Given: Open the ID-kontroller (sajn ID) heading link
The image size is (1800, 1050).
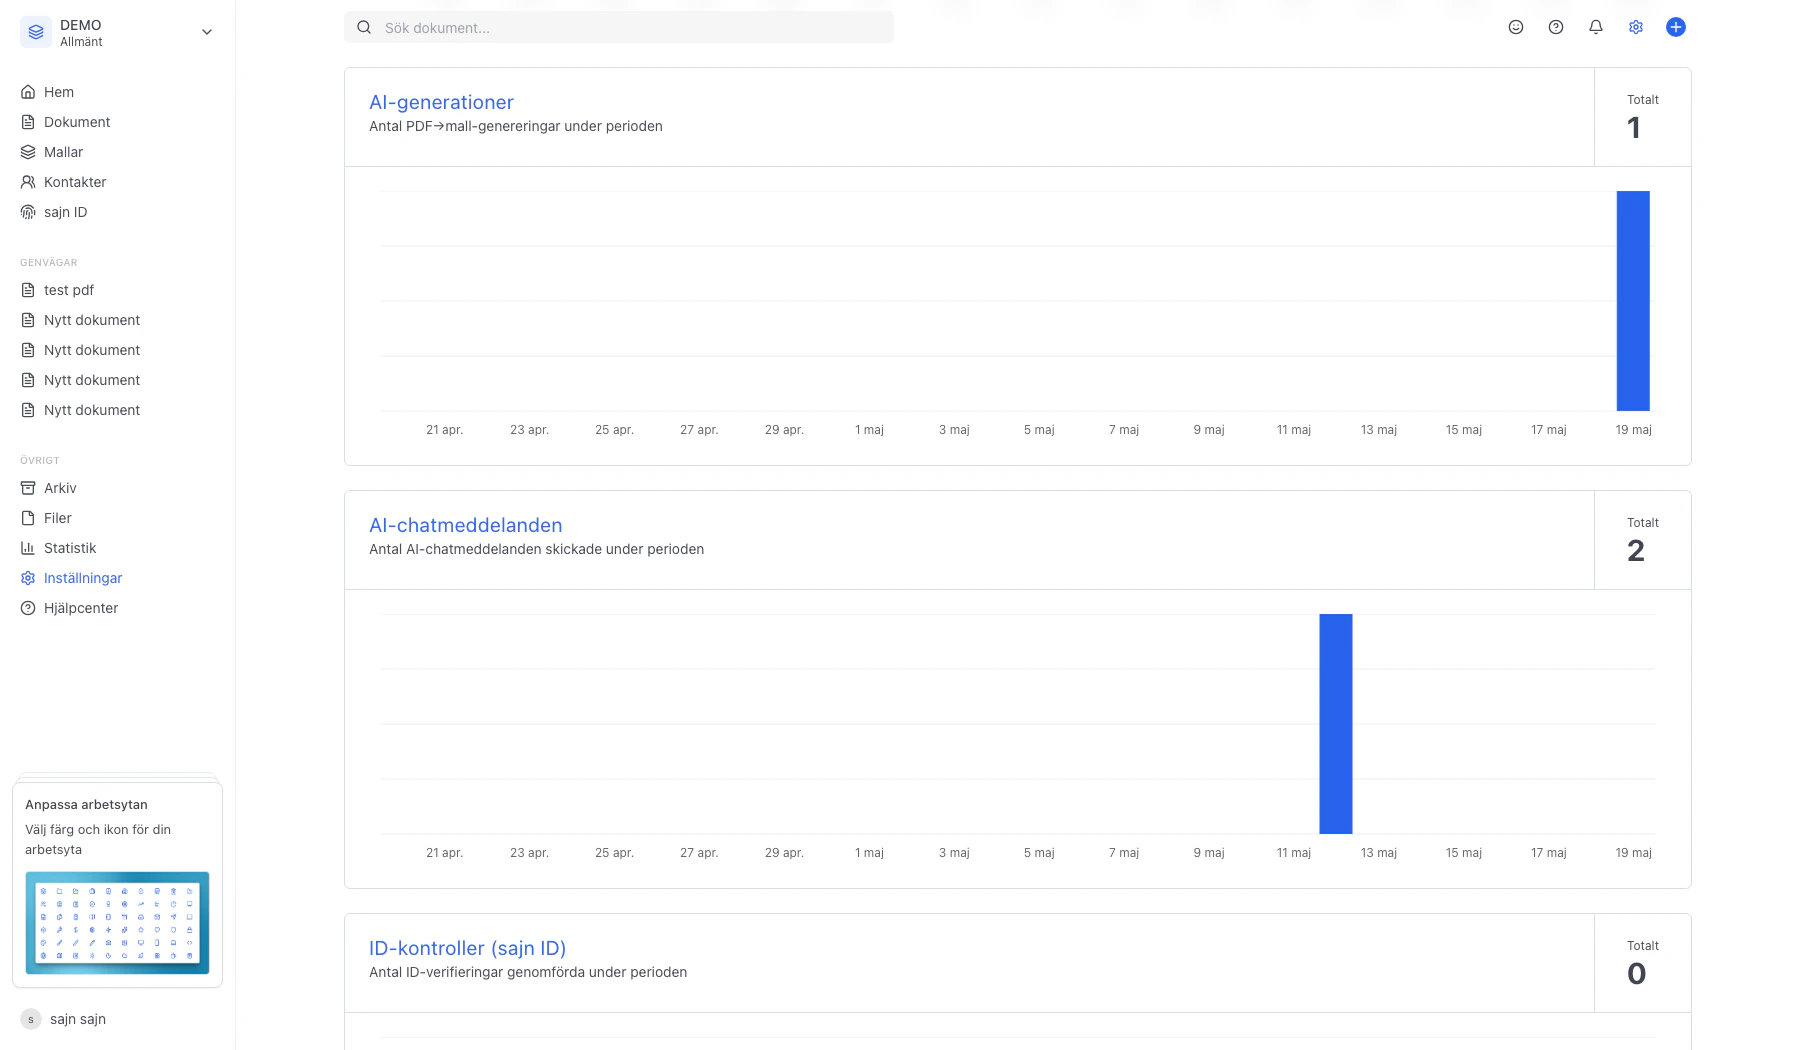Looking at the screenshot, I should (x=468, y=948).
